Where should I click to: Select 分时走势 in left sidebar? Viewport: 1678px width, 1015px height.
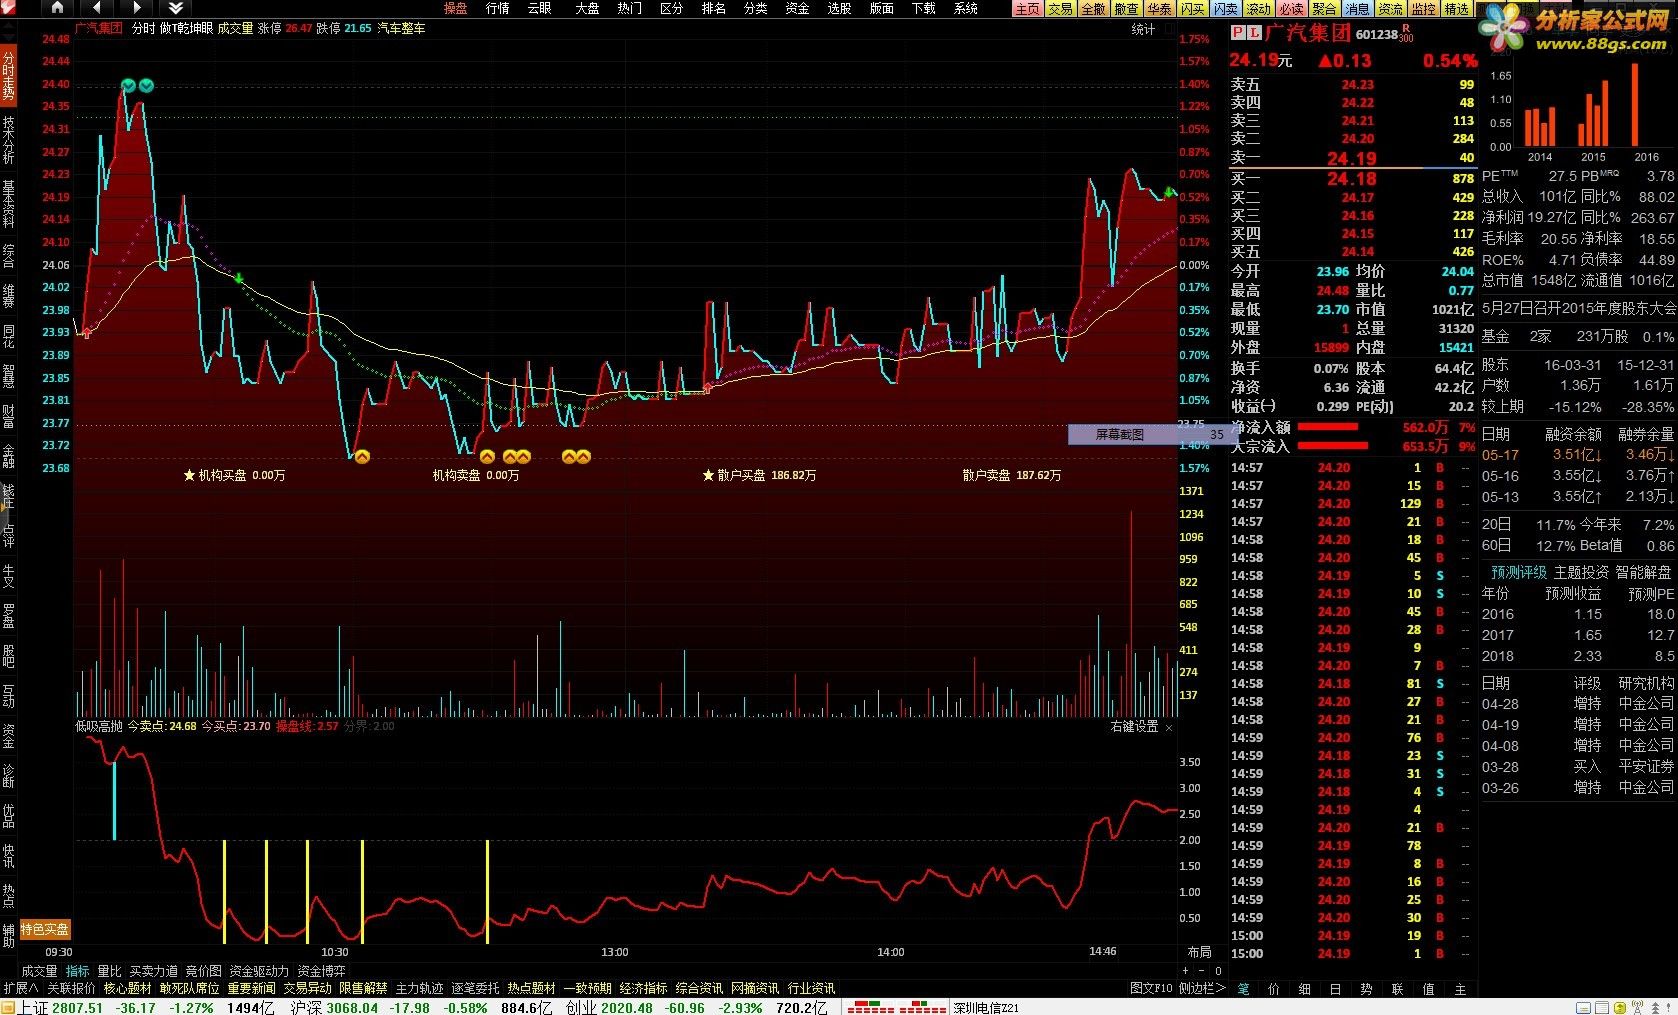pos(8,76)
